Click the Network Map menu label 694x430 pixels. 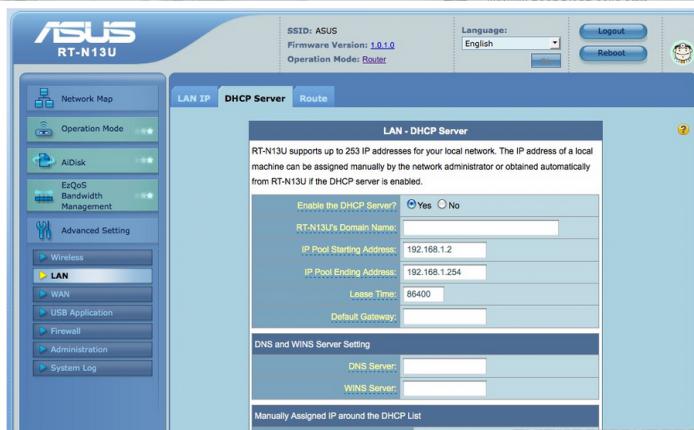coord(87,99)
